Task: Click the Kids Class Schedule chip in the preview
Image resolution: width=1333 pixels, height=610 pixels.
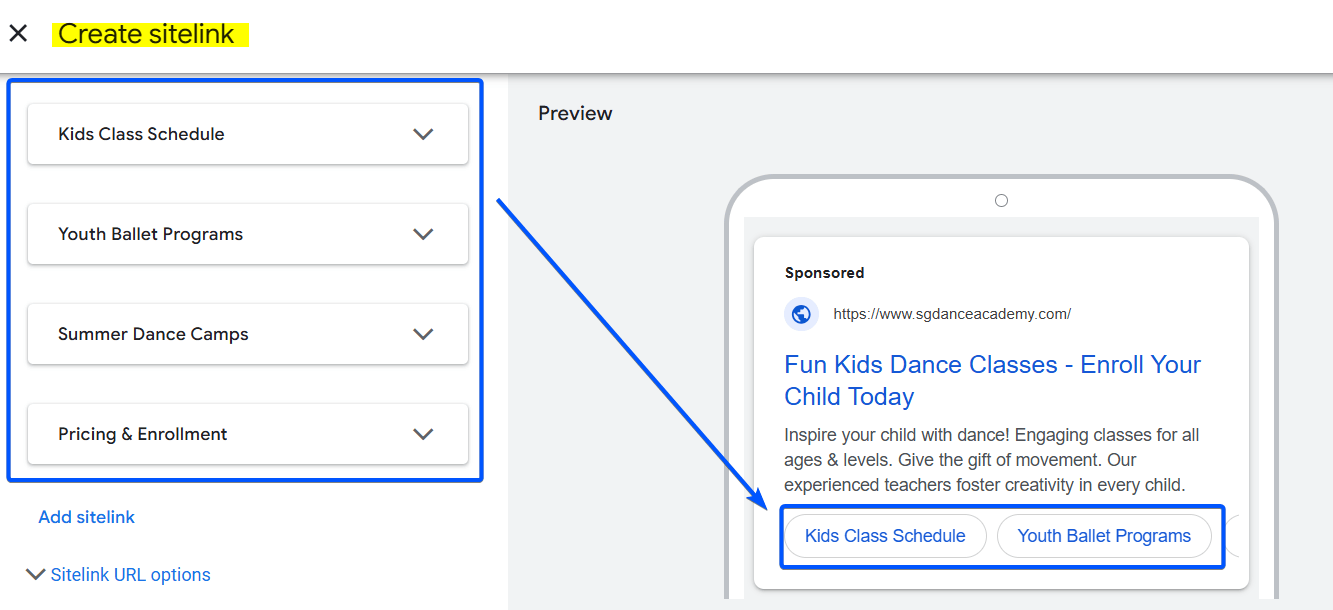Action: coord(885,536)
